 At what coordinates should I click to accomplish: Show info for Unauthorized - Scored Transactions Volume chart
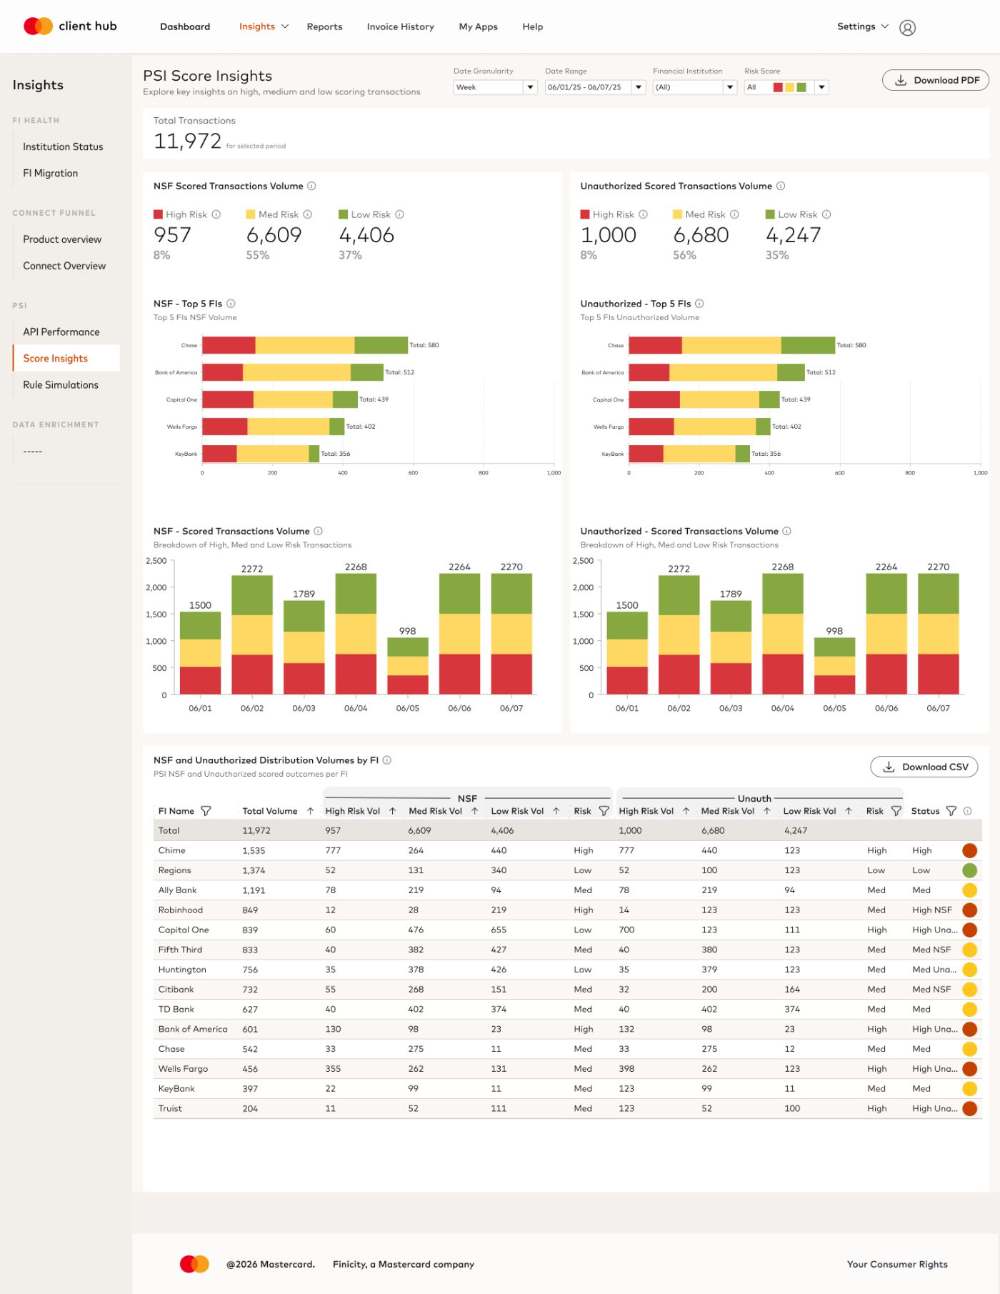787,531
